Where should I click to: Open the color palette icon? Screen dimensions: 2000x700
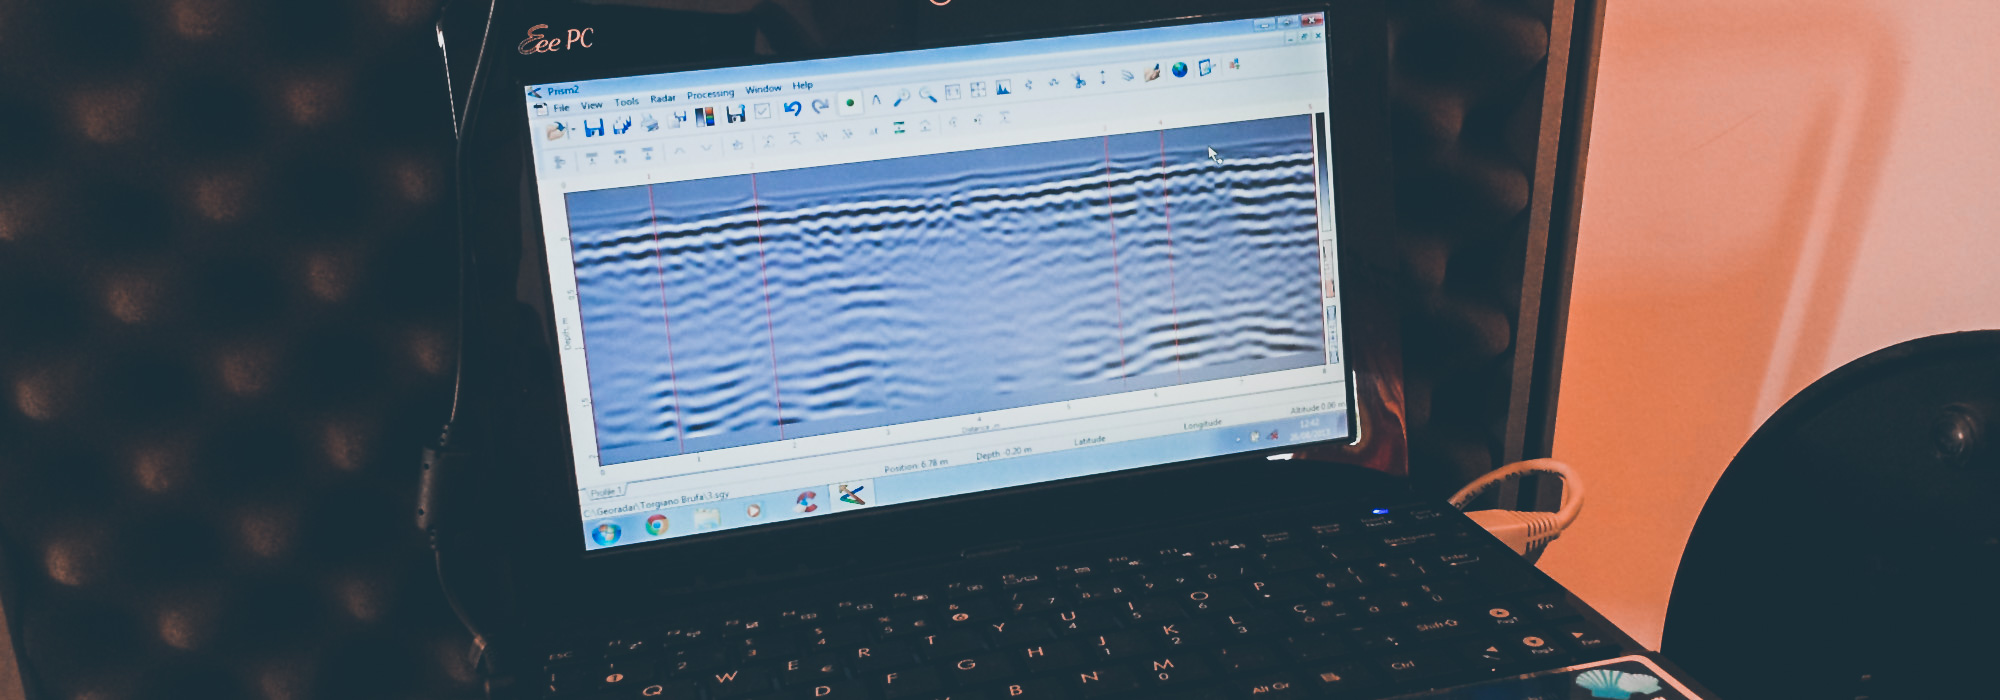(x=704, y=117)
